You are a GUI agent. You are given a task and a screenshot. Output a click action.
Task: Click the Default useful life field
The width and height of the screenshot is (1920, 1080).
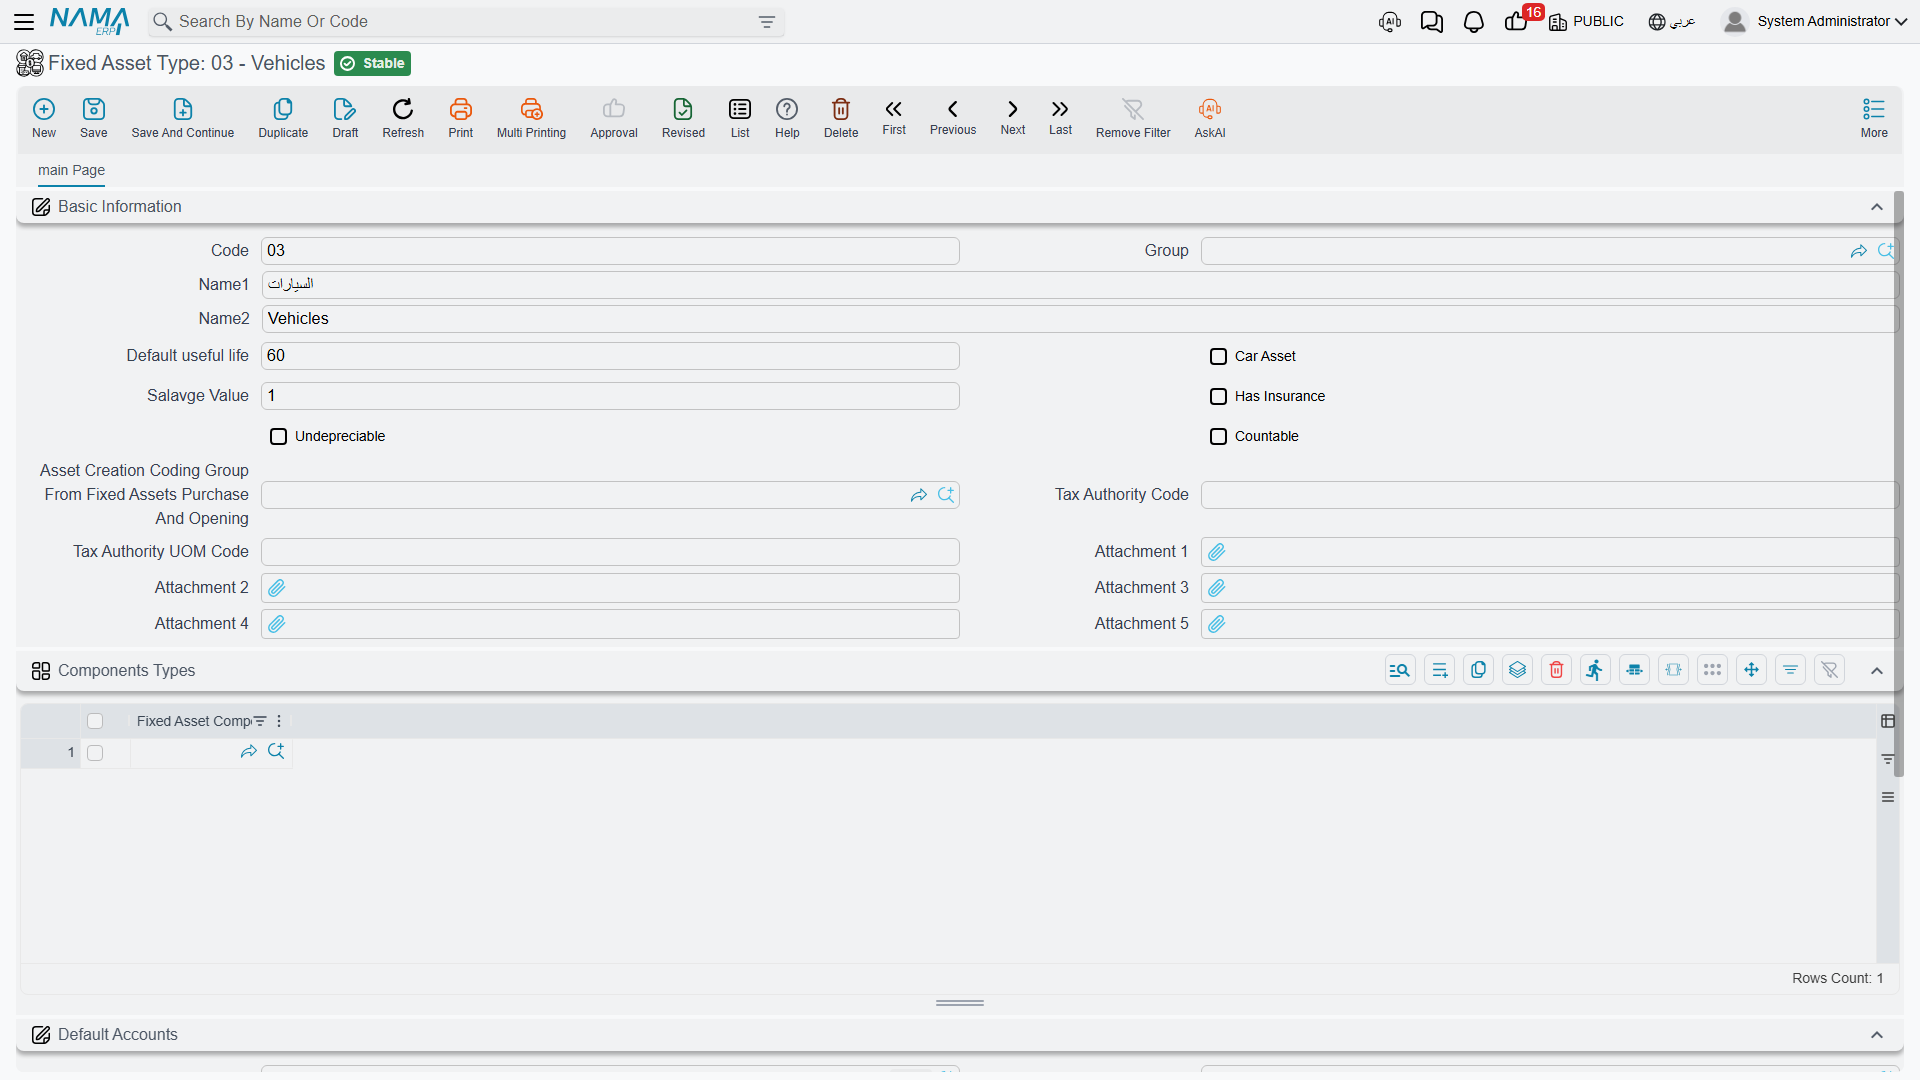pos(610,356)
